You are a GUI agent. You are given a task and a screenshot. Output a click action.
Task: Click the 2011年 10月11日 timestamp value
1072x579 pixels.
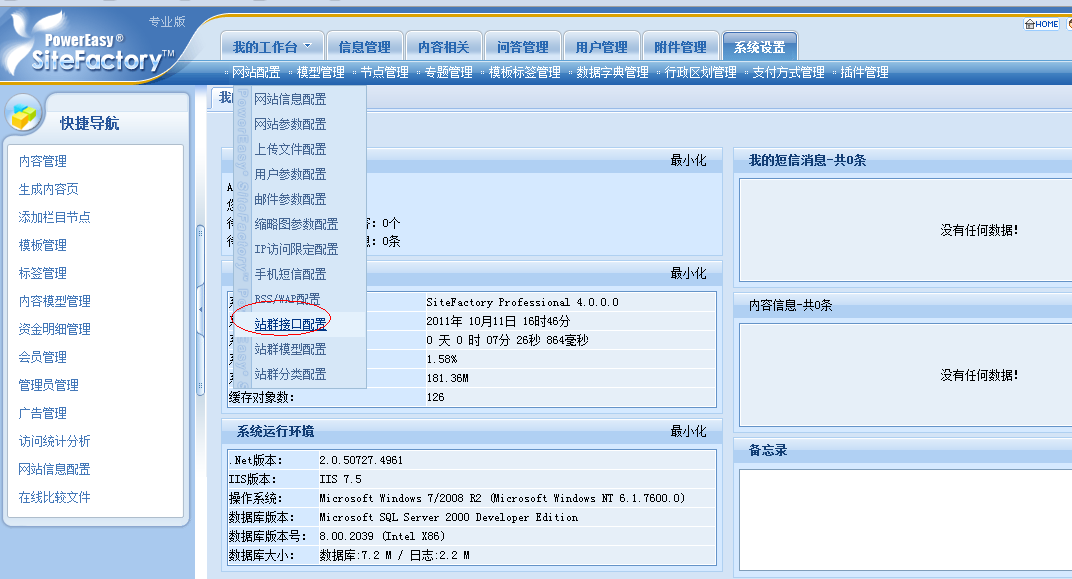498,321
